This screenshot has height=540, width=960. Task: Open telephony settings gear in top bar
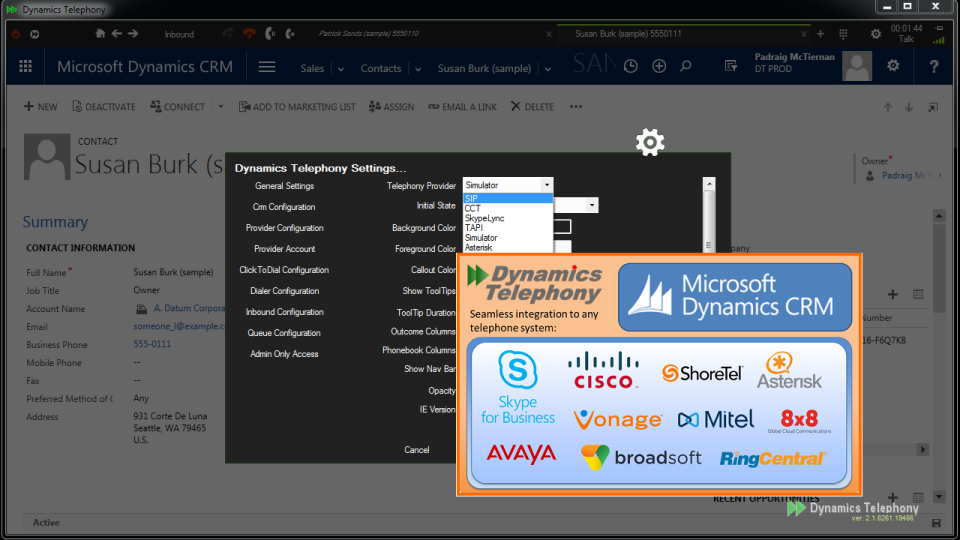[x=876, y=34]
